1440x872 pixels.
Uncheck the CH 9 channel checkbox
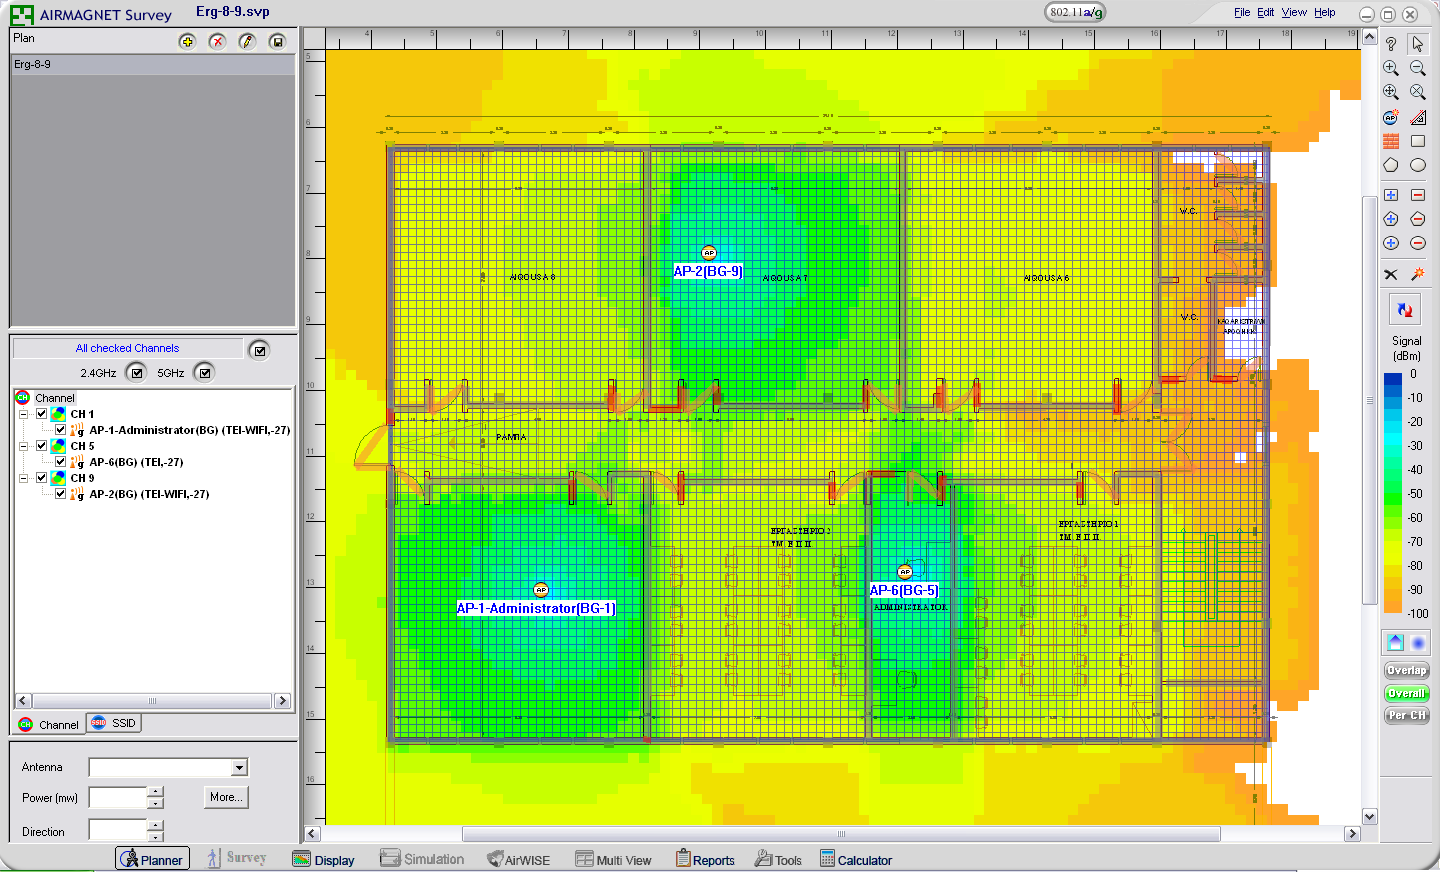click(41, 478)
